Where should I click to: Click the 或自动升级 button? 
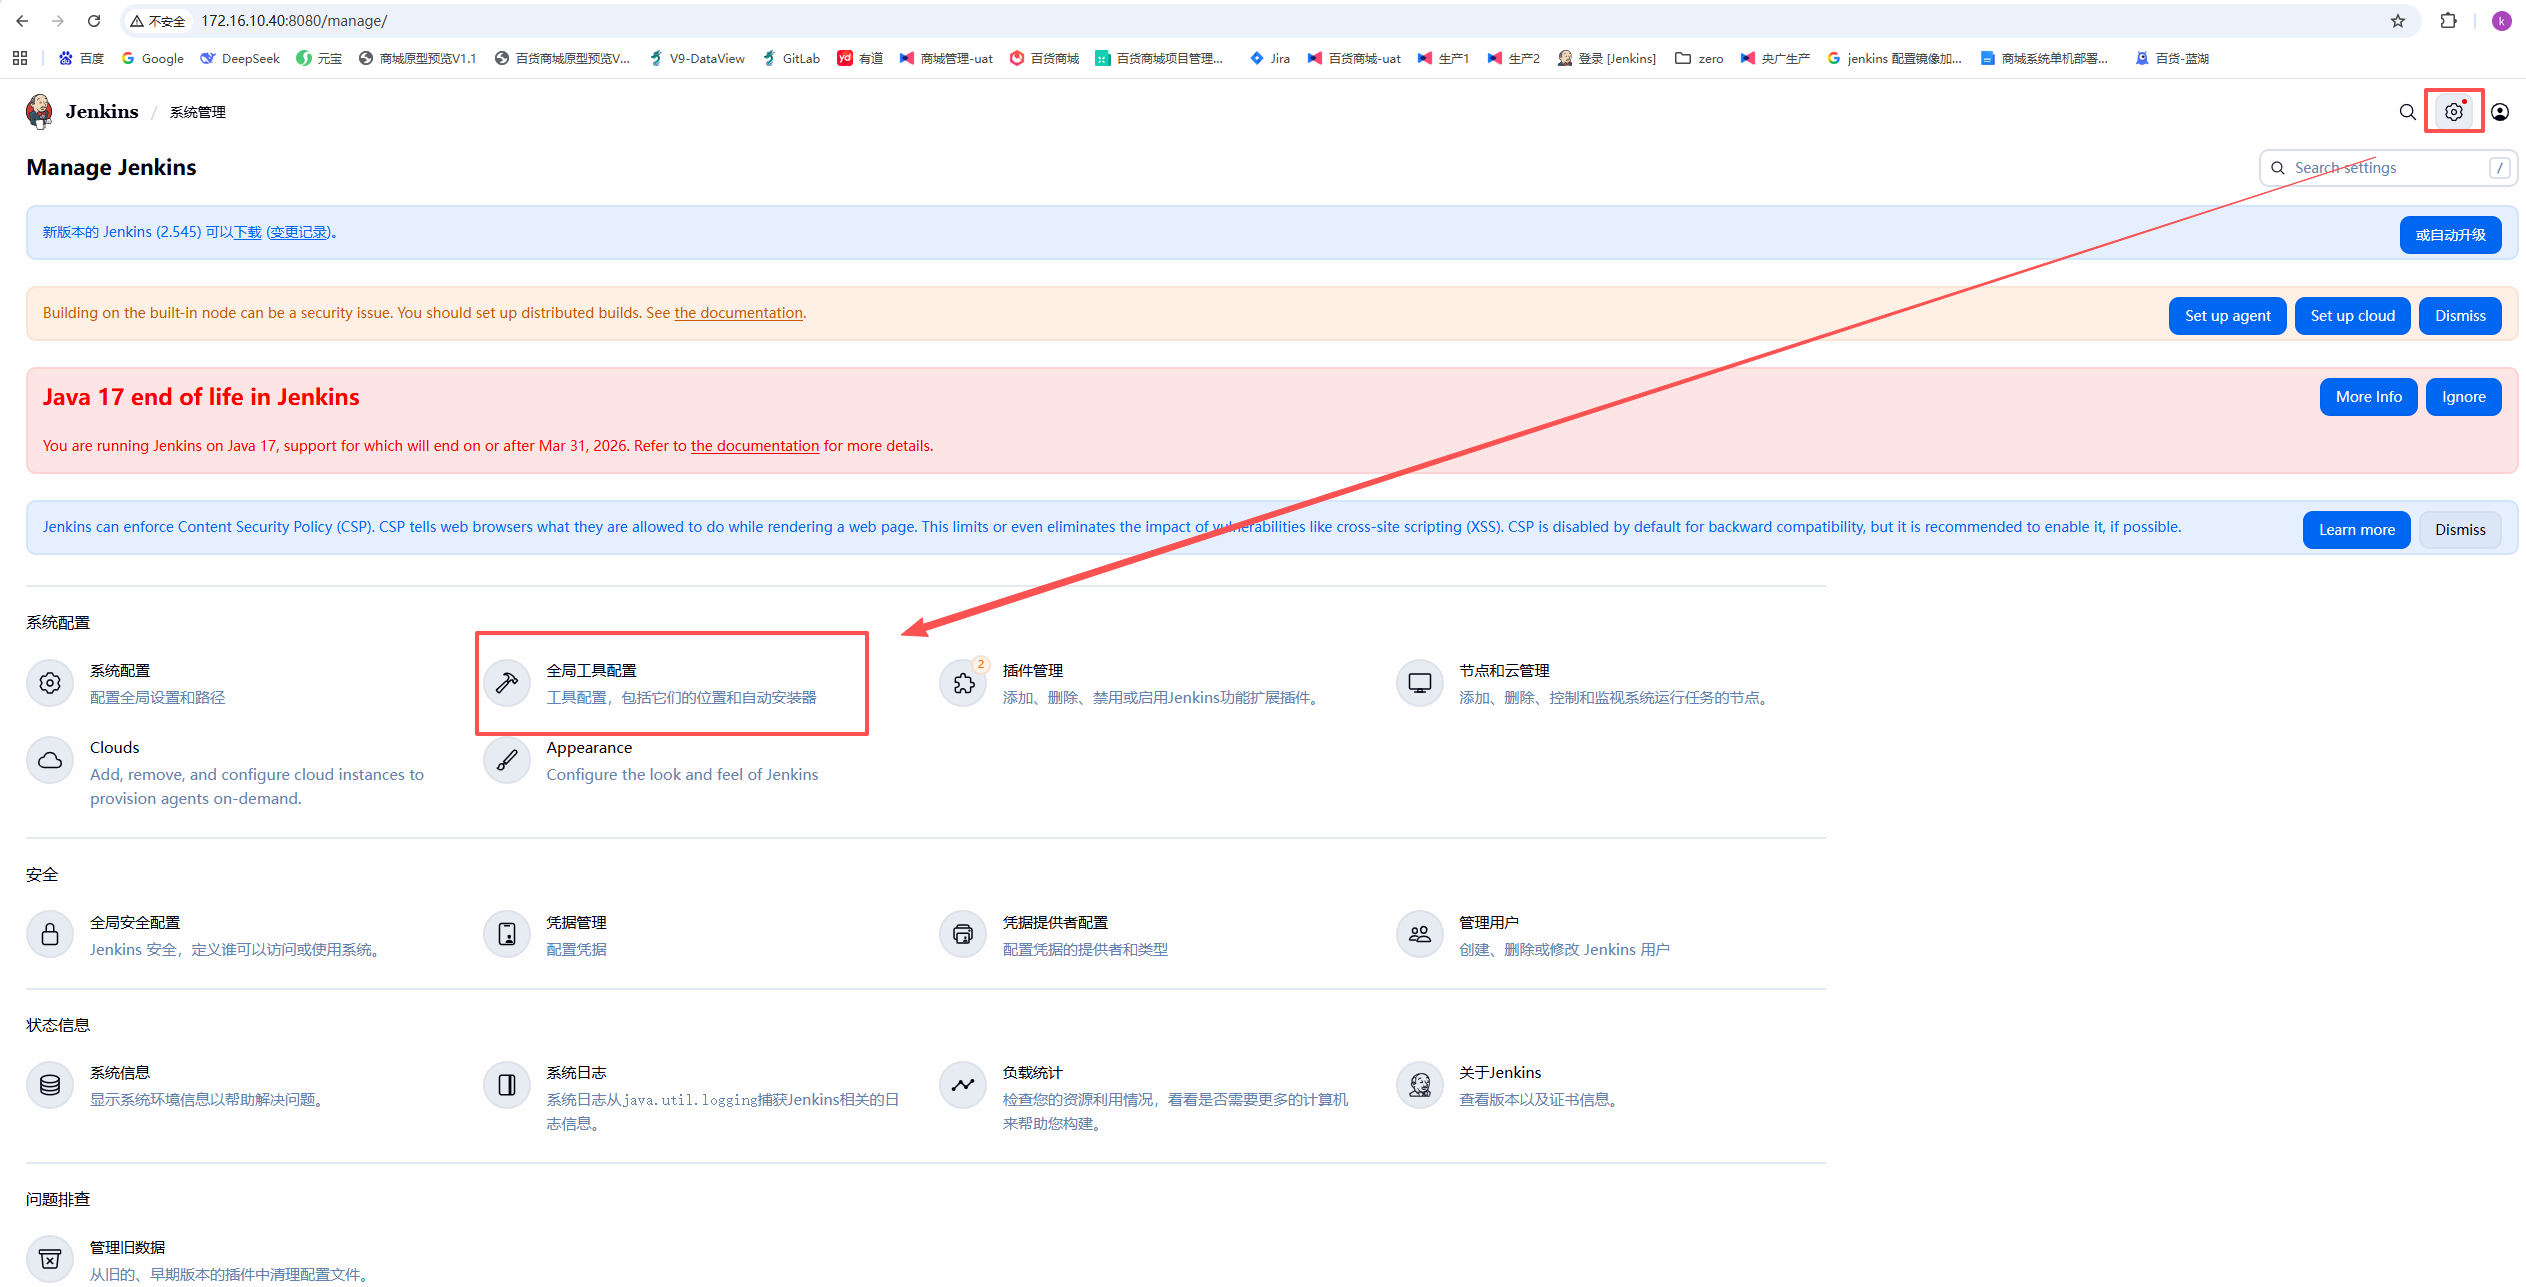pos(2450,235)
